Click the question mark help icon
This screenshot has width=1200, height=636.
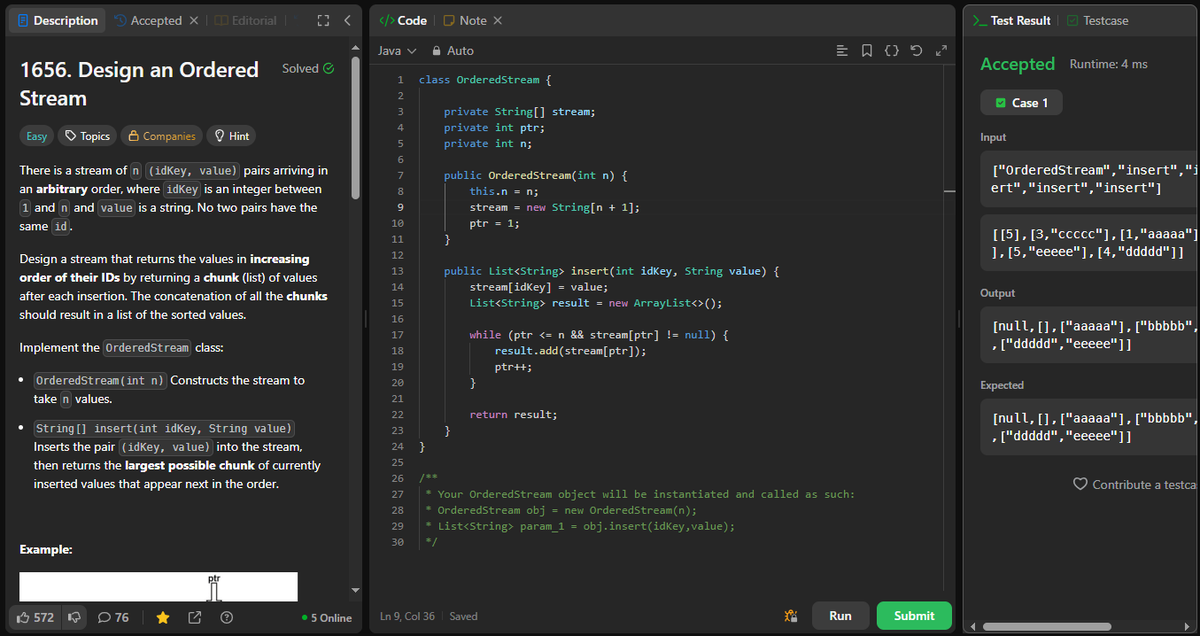[227, 617]
